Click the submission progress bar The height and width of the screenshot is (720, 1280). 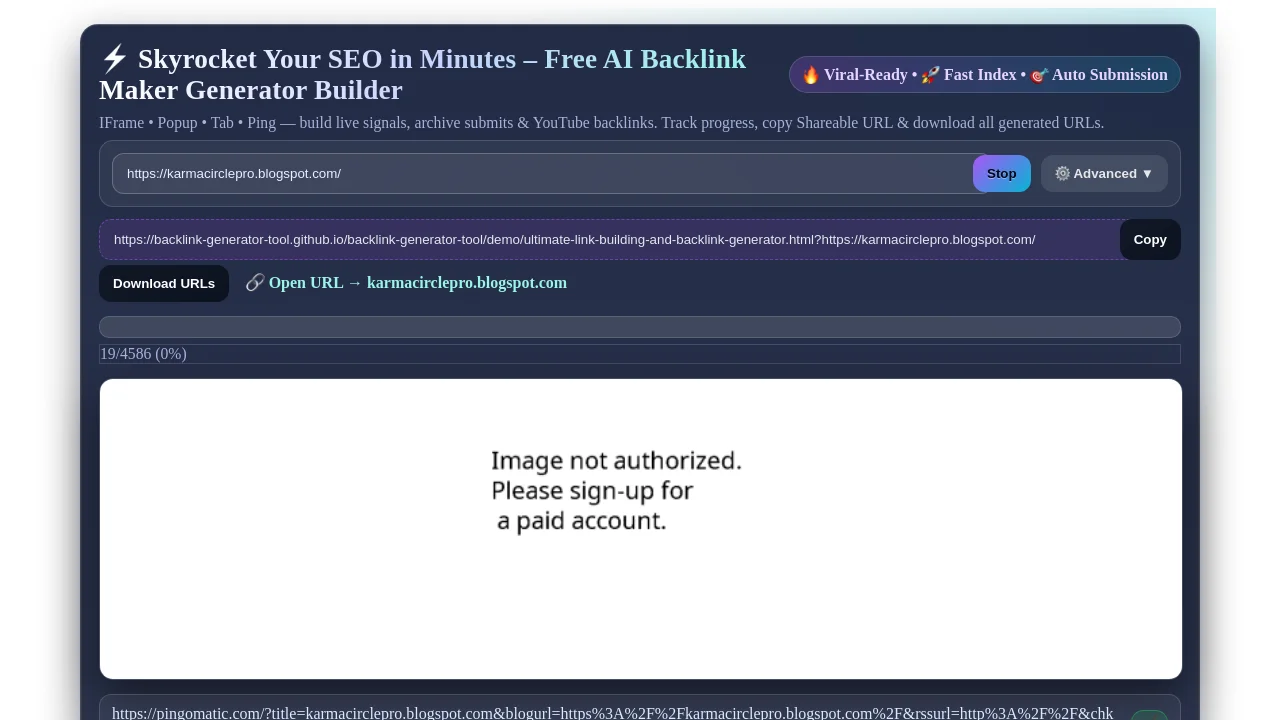[640, 327]
